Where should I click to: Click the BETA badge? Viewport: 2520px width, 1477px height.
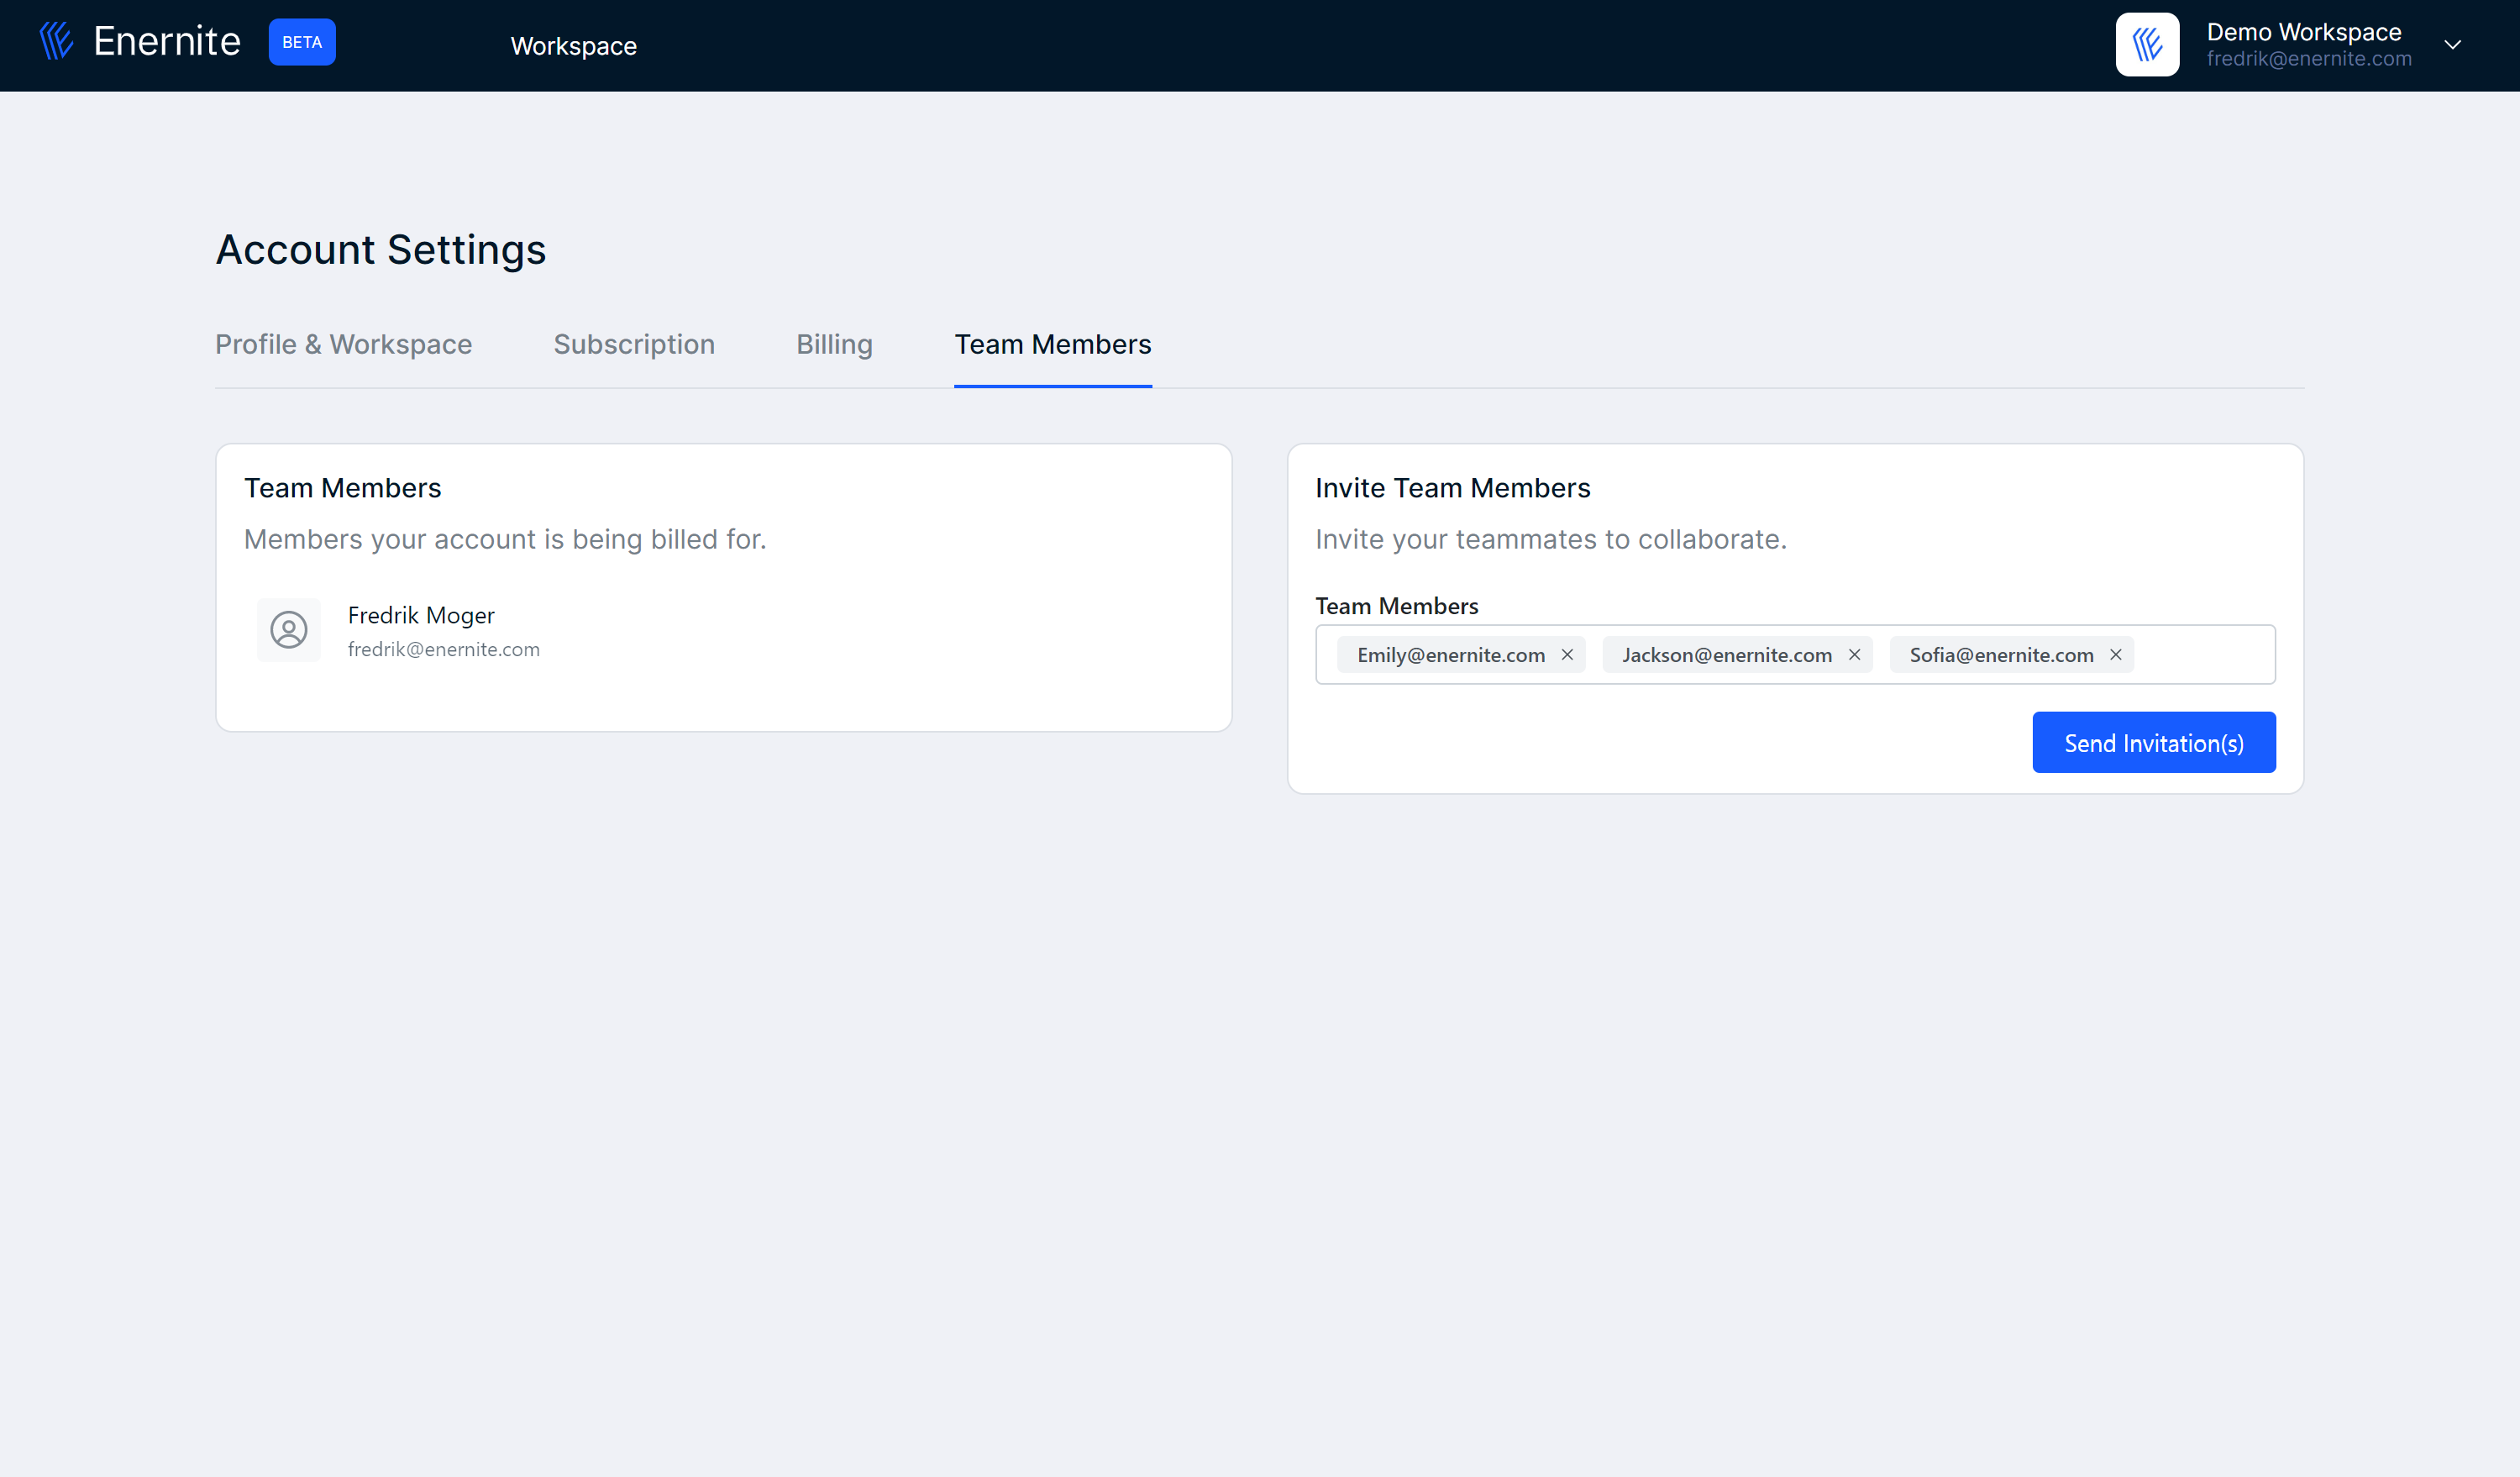302,42
